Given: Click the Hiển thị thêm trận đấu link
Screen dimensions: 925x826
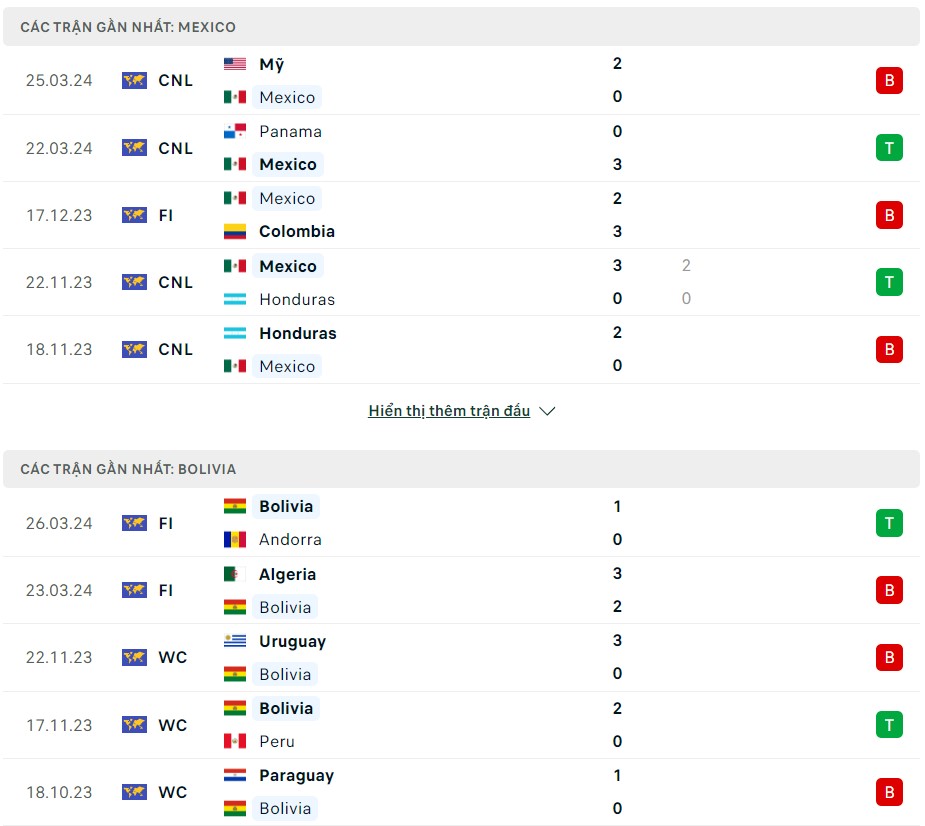Looking at the screenshot, I should click(x=449, y=411).
